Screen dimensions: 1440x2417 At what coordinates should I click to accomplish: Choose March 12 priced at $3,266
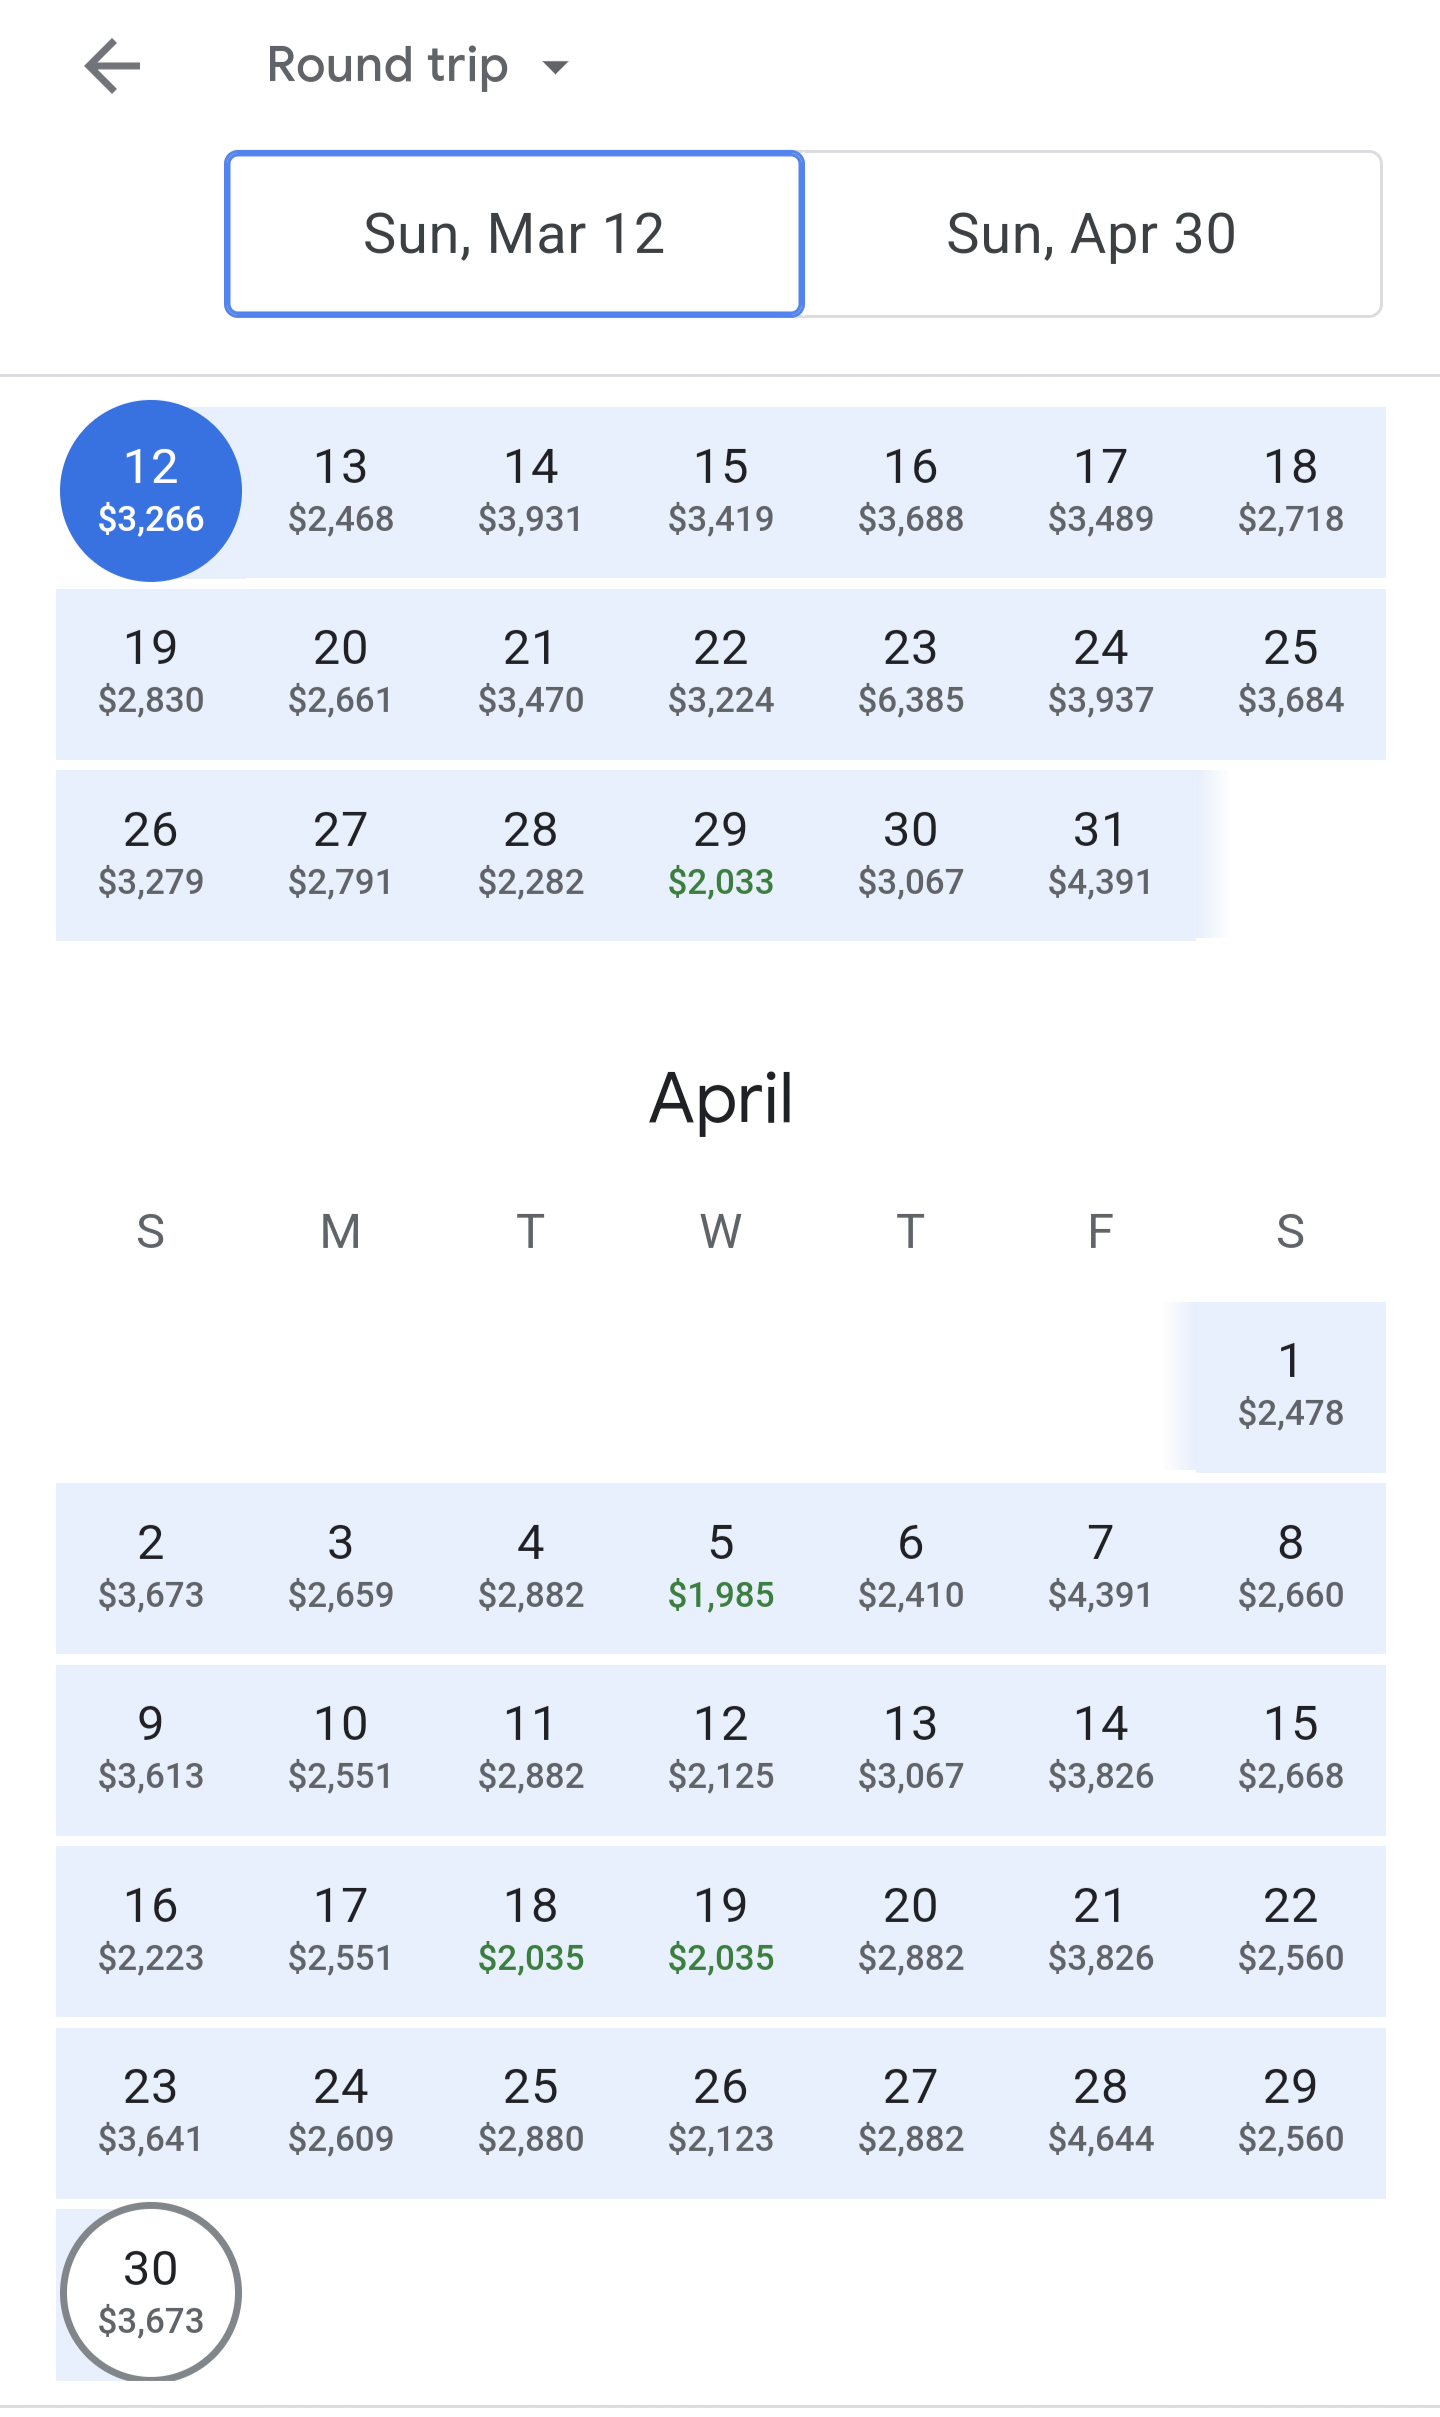(151, 491)
